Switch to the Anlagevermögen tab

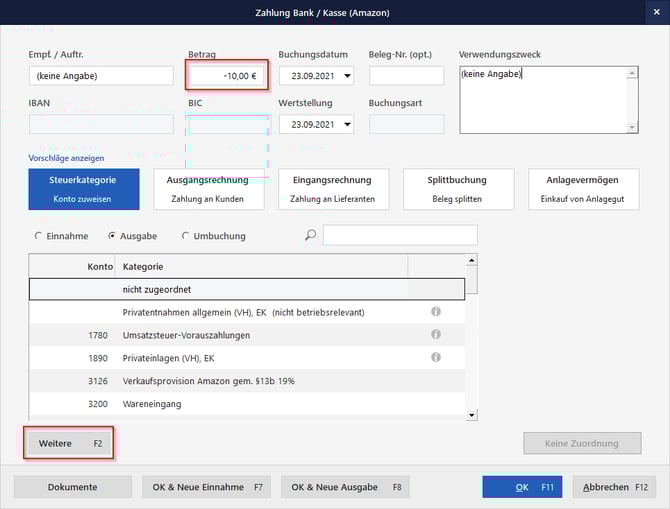(584, 189)
